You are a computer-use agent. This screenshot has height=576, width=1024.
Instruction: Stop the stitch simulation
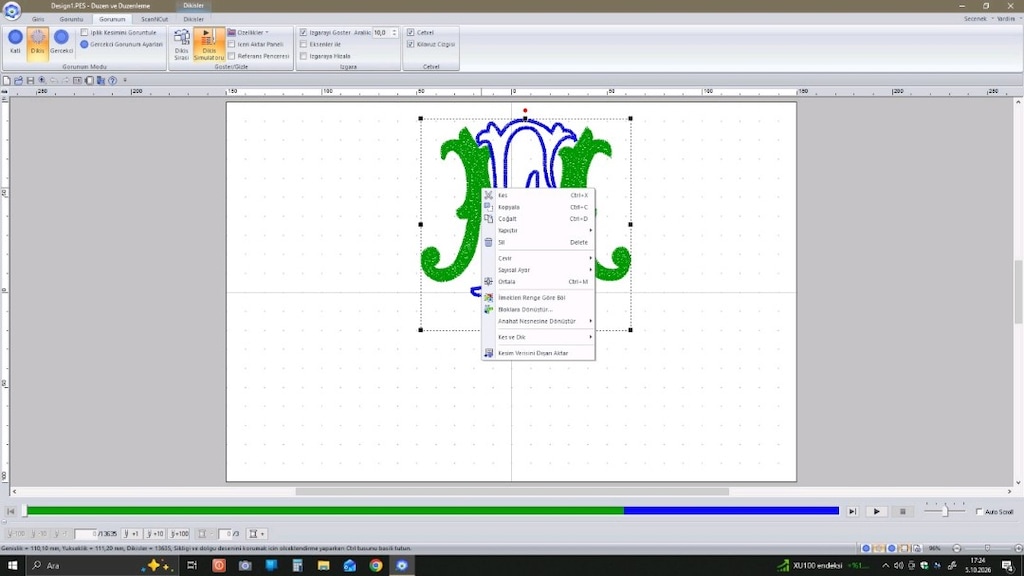(903, 511)
